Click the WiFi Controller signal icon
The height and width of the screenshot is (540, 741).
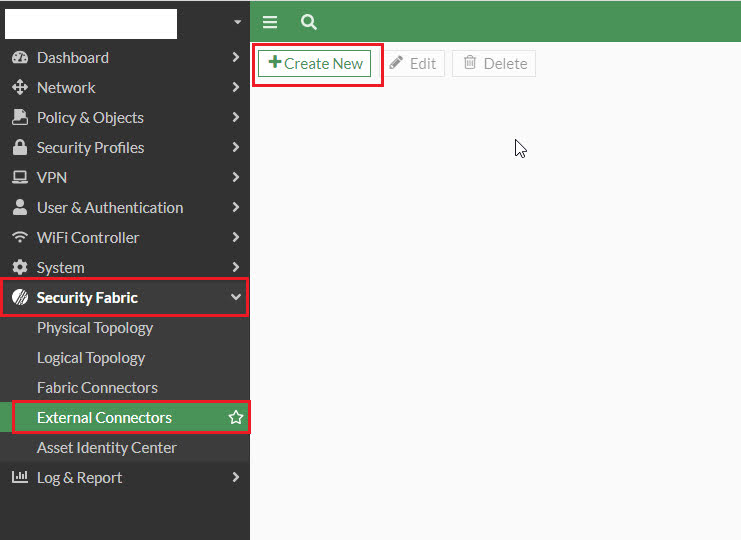[20, 237]
